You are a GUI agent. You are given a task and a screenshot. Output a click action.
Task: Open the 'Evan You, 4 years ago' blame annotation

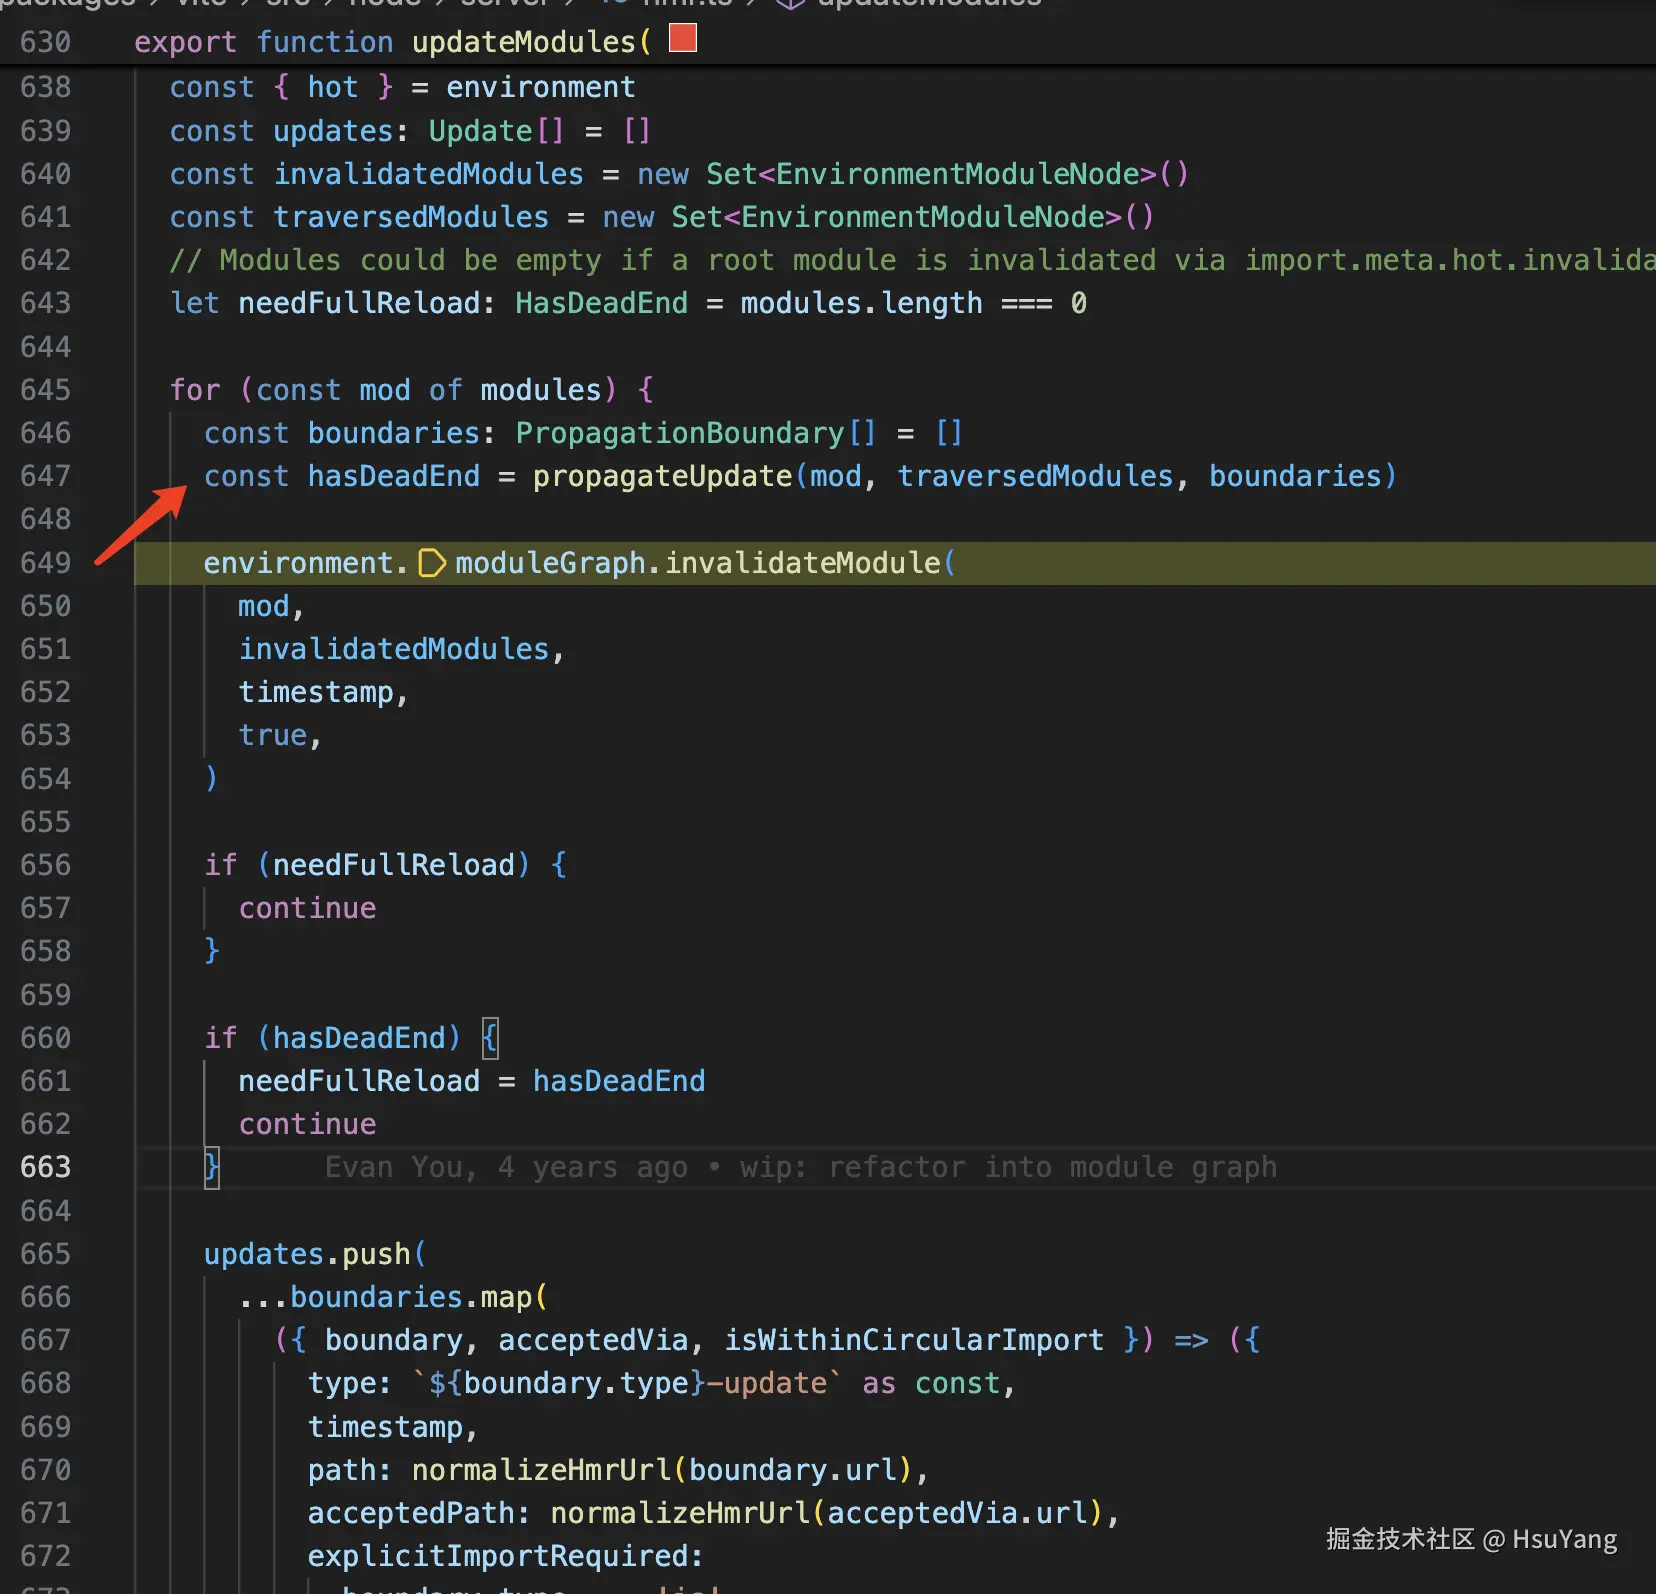click(x=801, y=1167)
